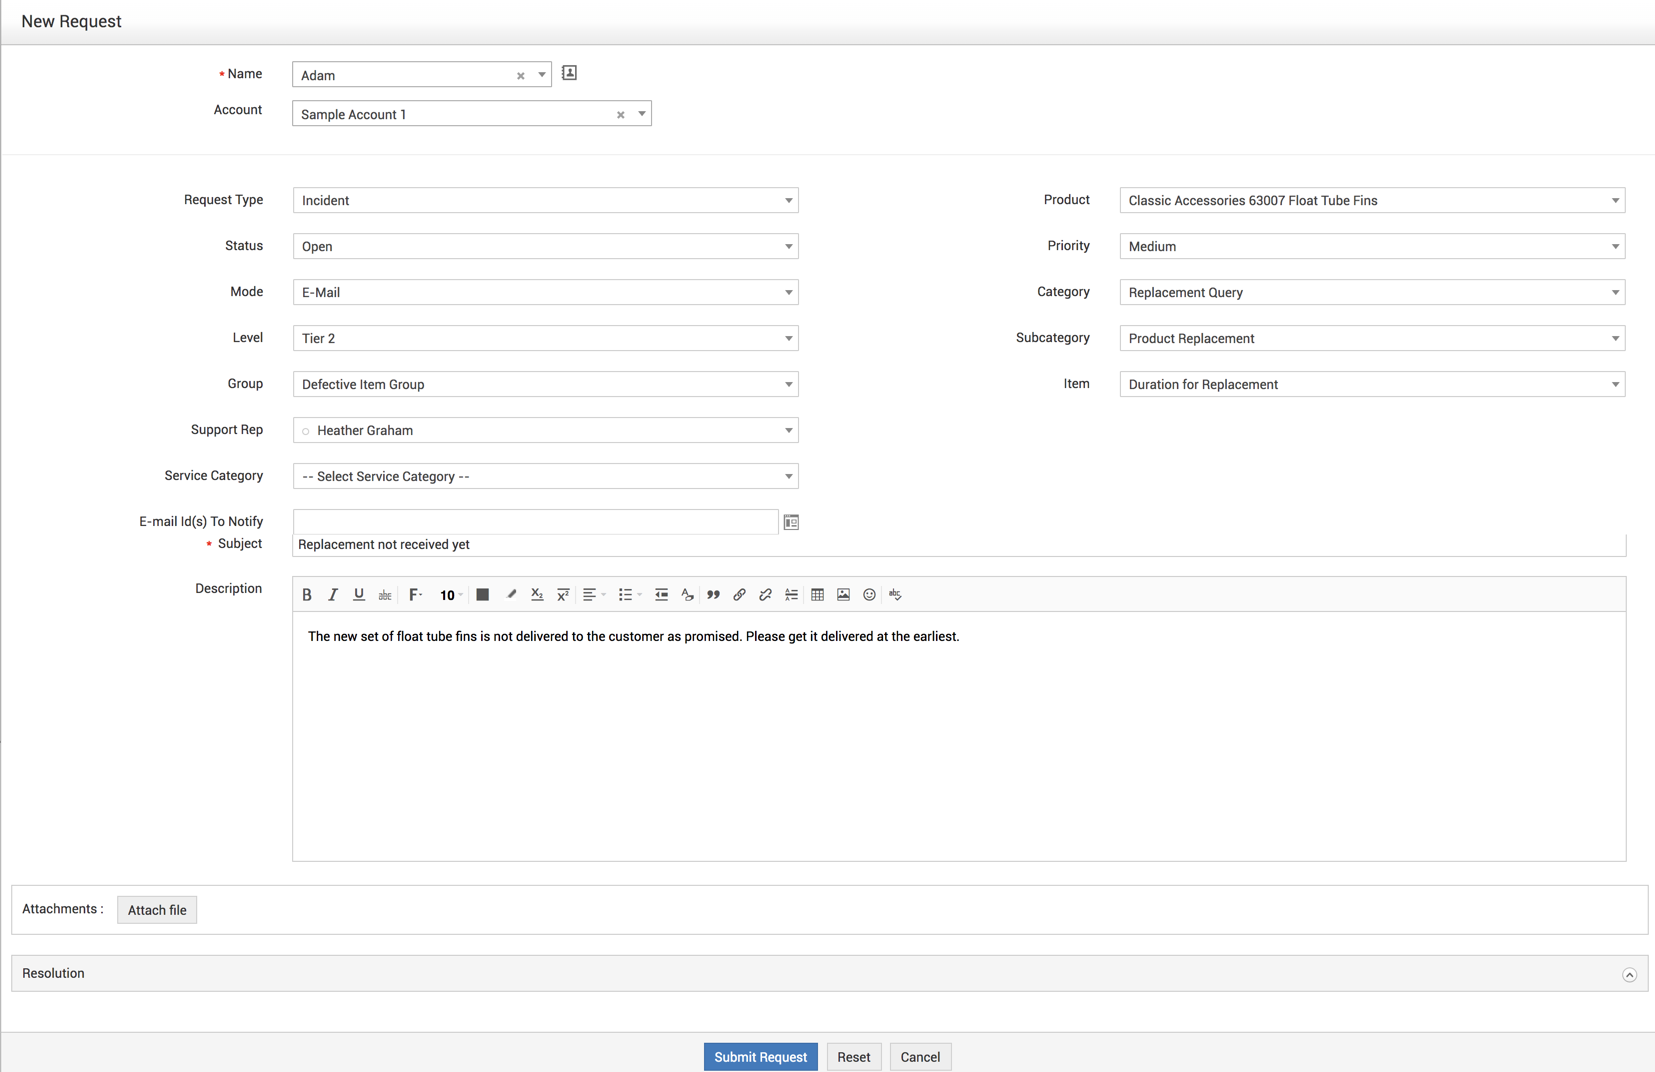Viewport: 1655px width, 1072px height.
Task: Open the Group dropdown
Action: (546, 384)
